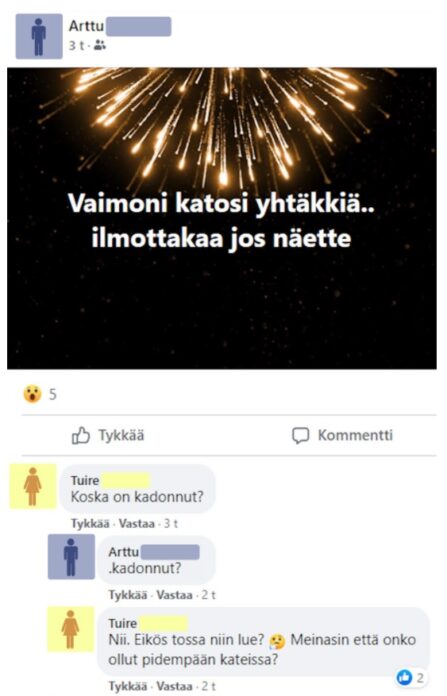Like Arttu's reply '.kadonnut?'

[128, 595]
